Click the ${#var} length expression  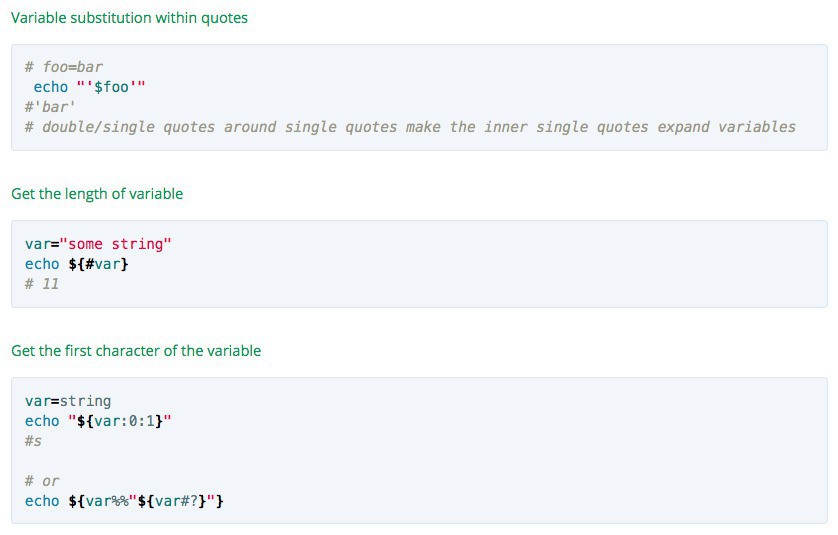[99, 264]
